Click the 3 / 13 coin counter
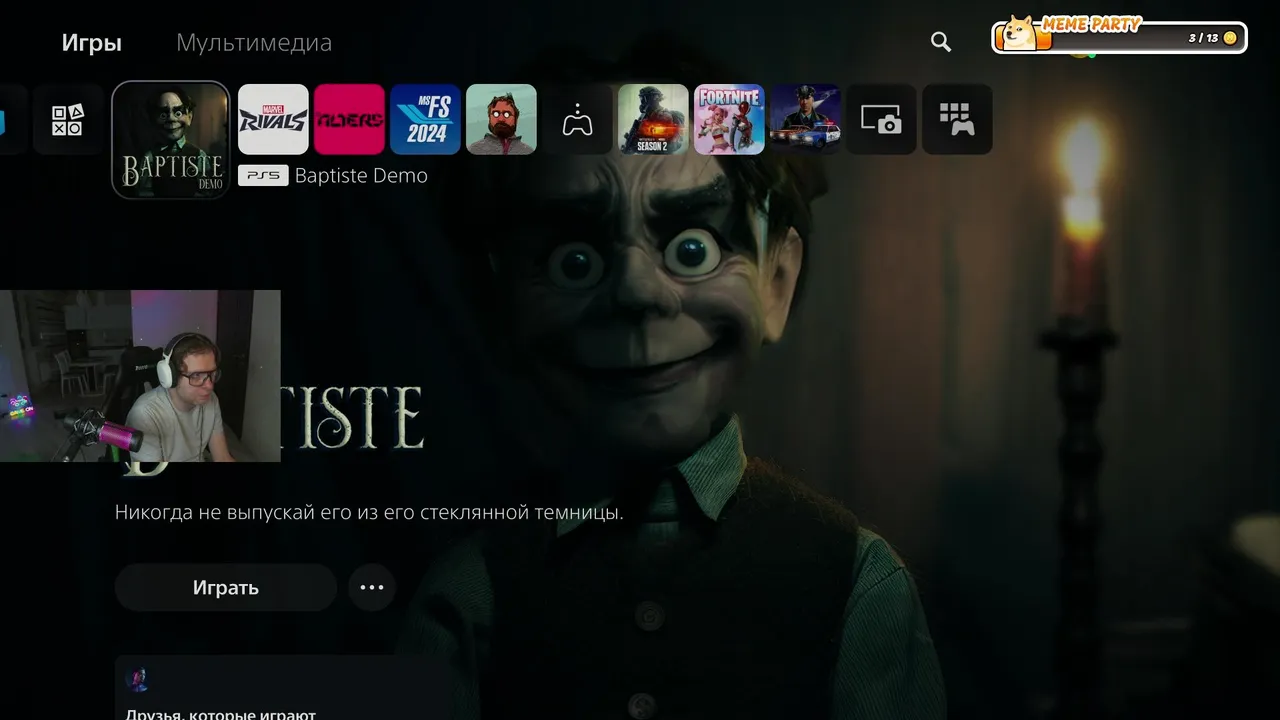Image resolution: width=1280 pixels, height=720 pixels. [x=1212, y=38]
